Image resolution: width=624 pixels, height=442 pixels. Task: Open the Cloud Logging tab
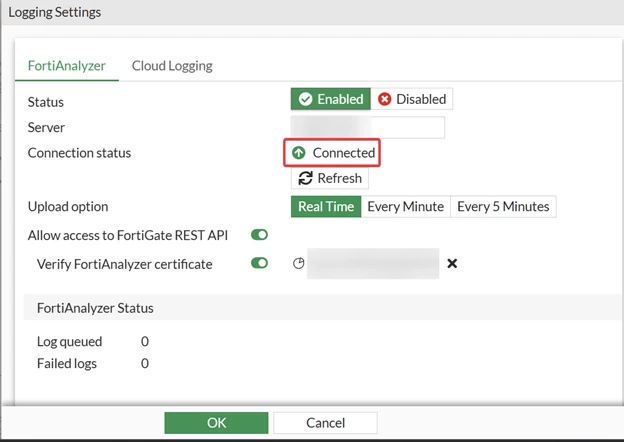(172, 66)
